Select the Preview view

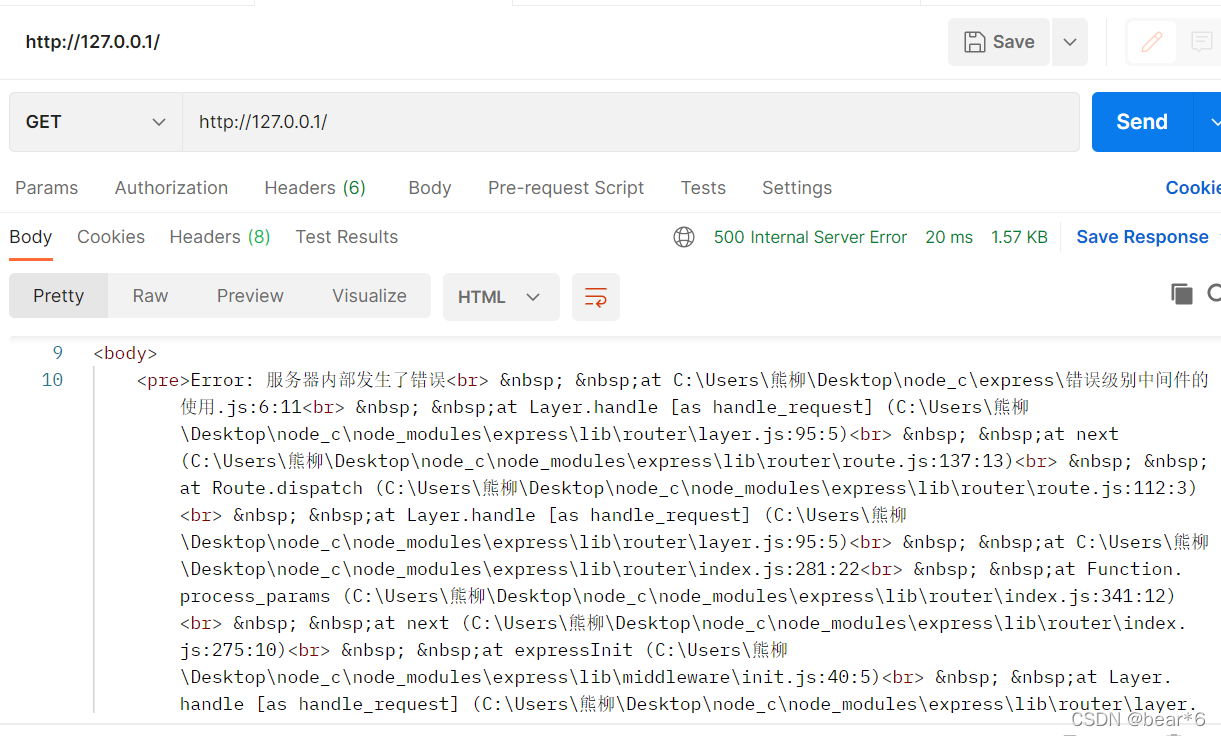pyautogui.click(x=250, y=296)
